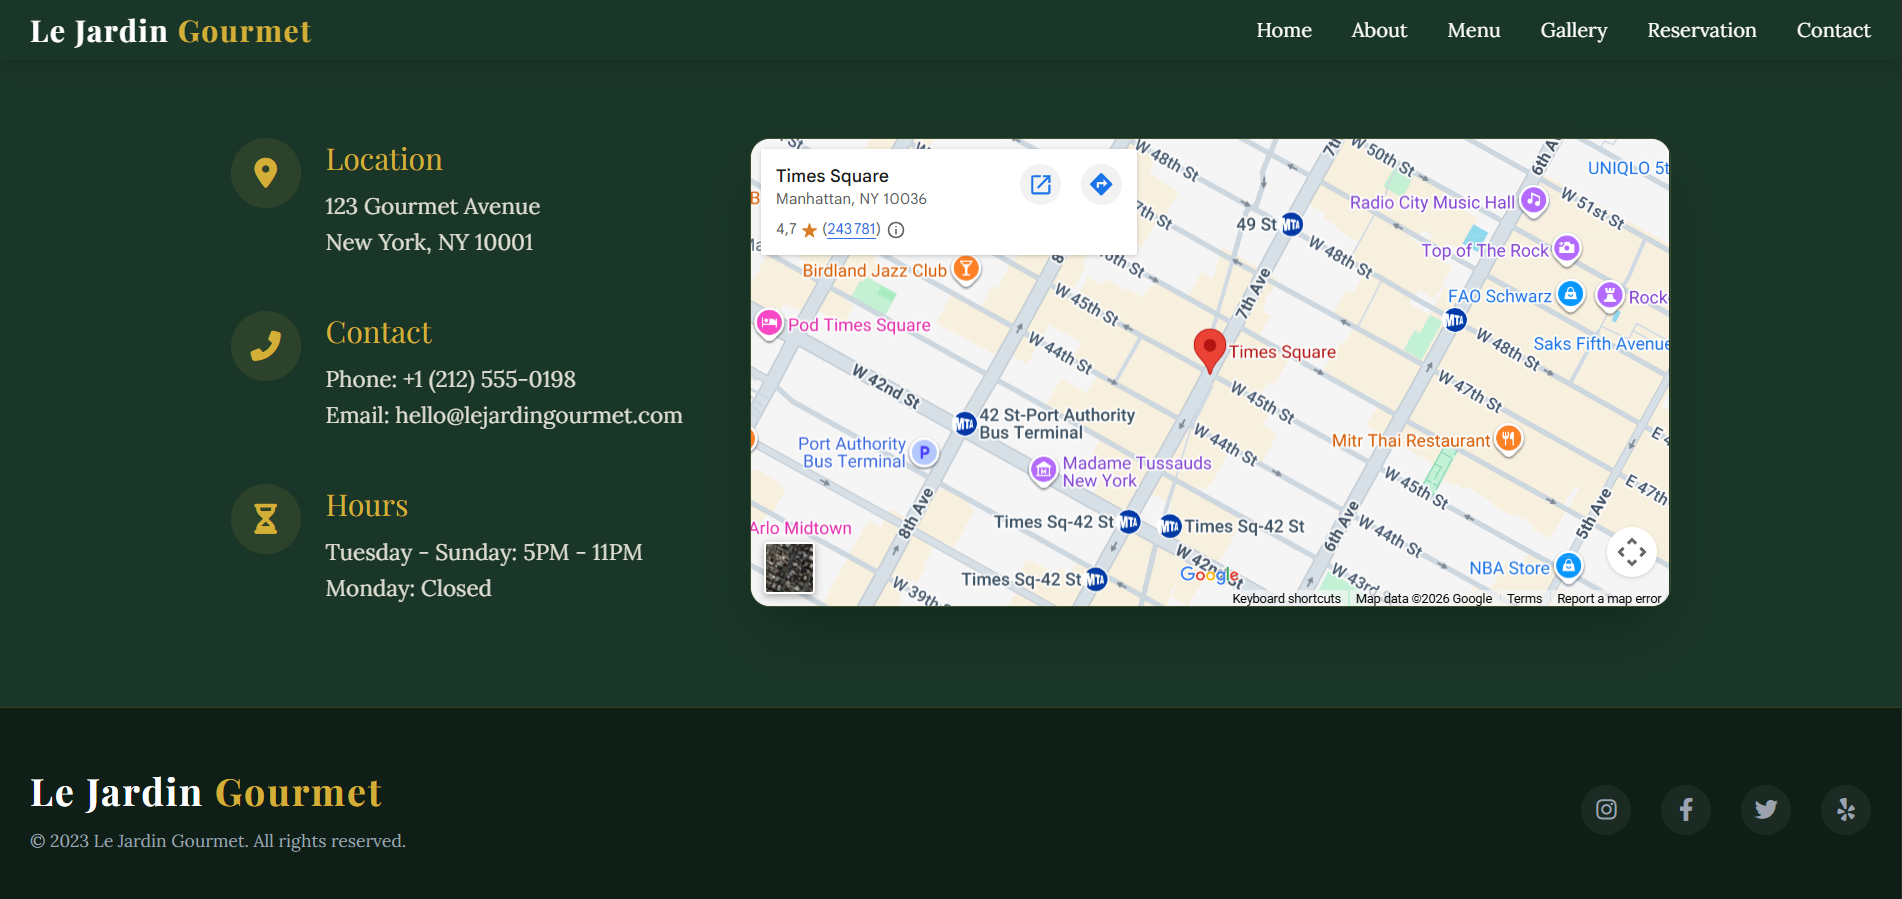This screenshot has width=1902, height=899.
Task: Open the Twitter footer icon
Action: 1766,809
